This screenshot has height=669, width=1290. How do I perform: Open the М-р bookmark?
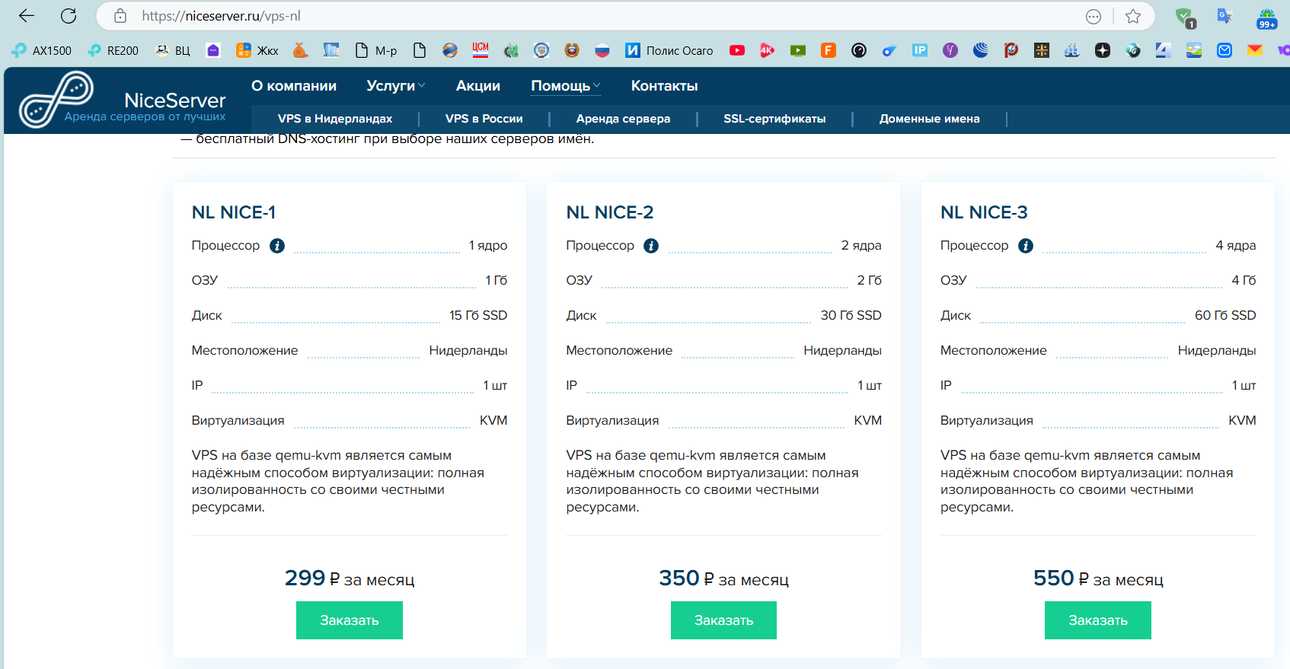coord(375,50)
